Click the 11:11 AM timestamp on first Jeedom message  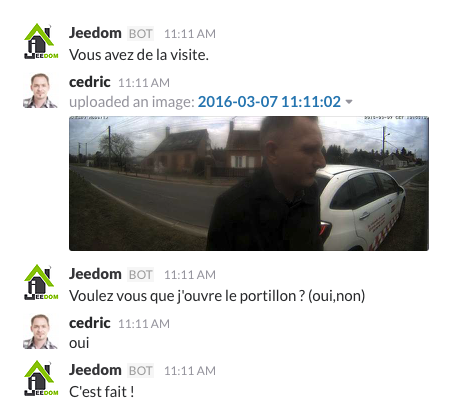point(190,34)
